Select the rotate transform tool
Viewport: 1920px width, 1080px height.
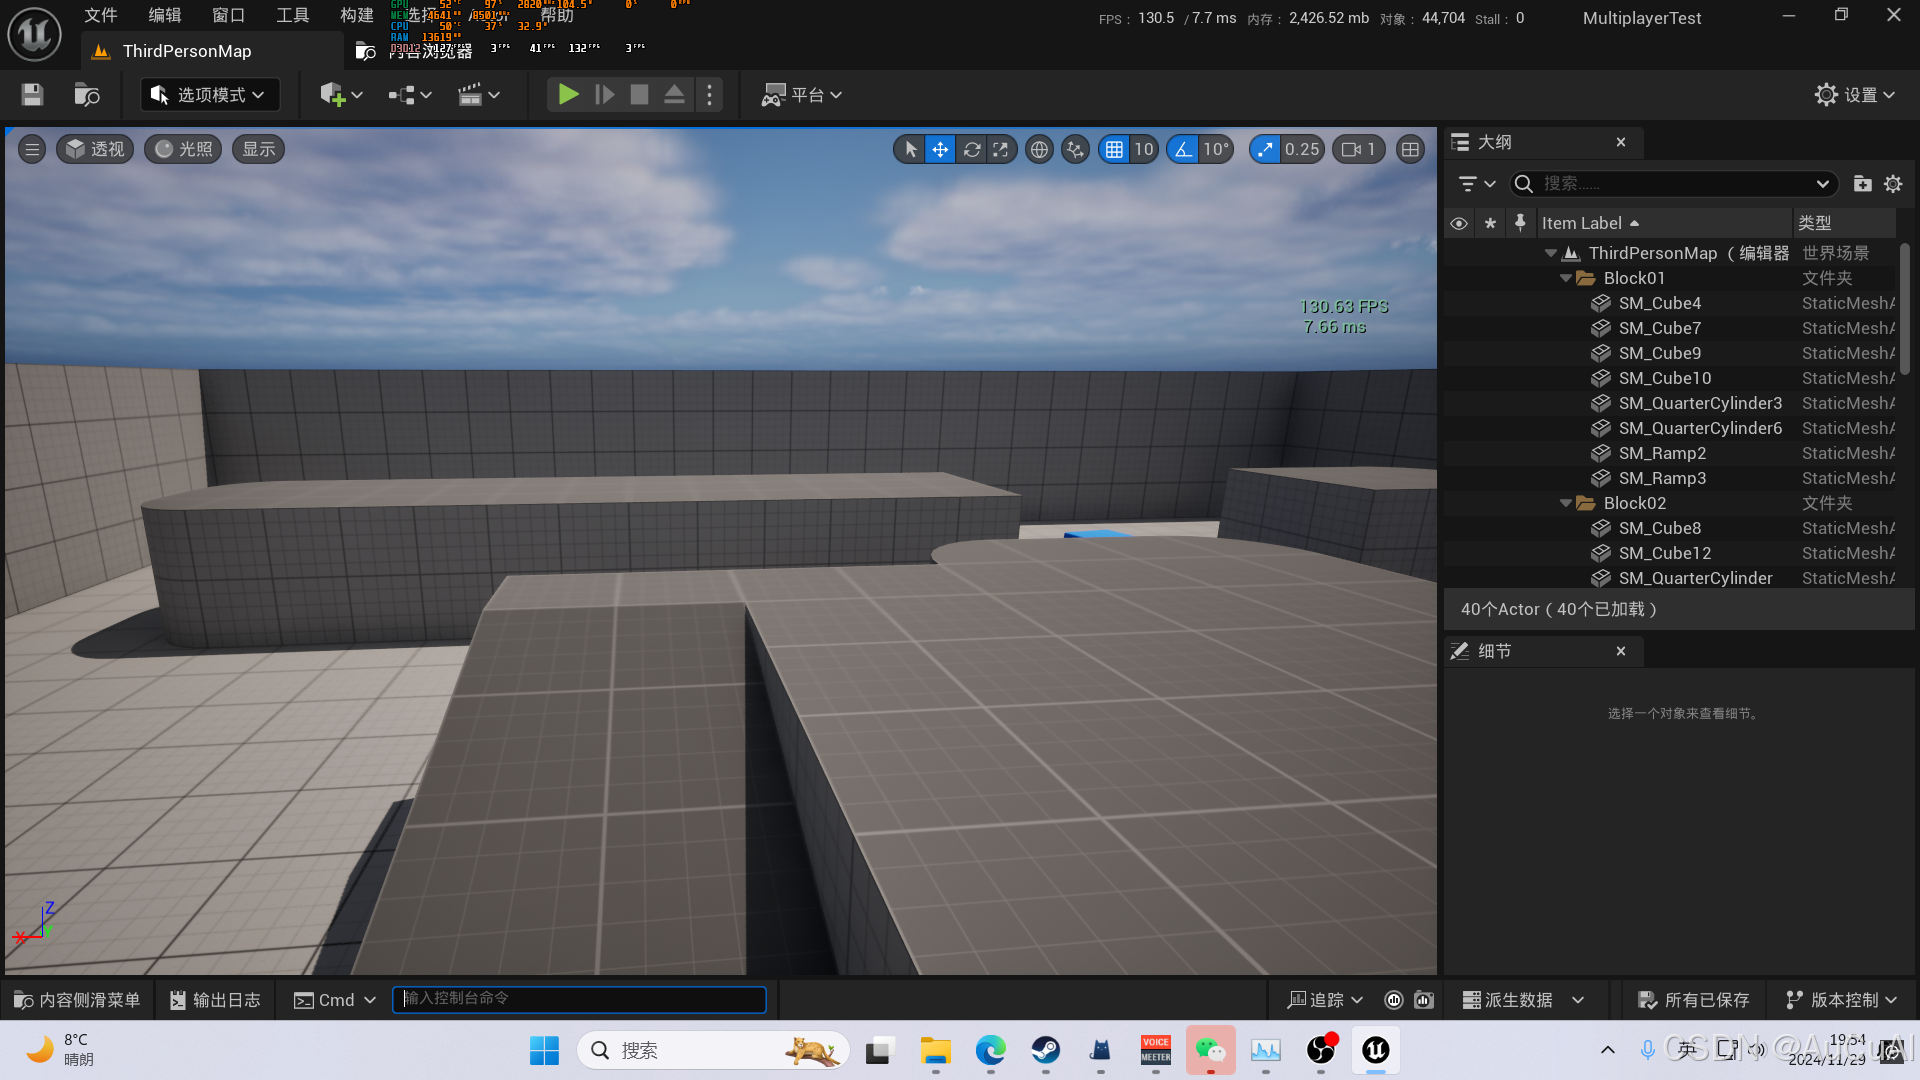click(971, 150)
